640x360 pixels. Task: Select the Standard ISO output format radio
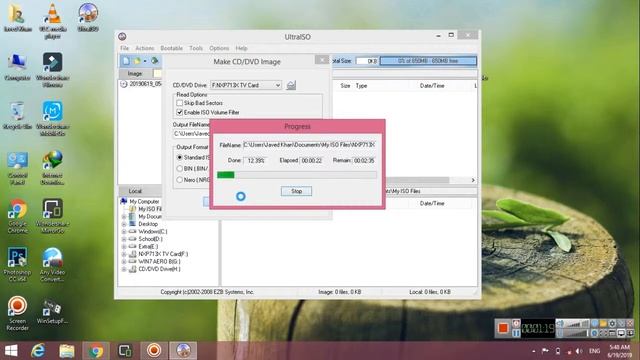click(x=179, y=157)
